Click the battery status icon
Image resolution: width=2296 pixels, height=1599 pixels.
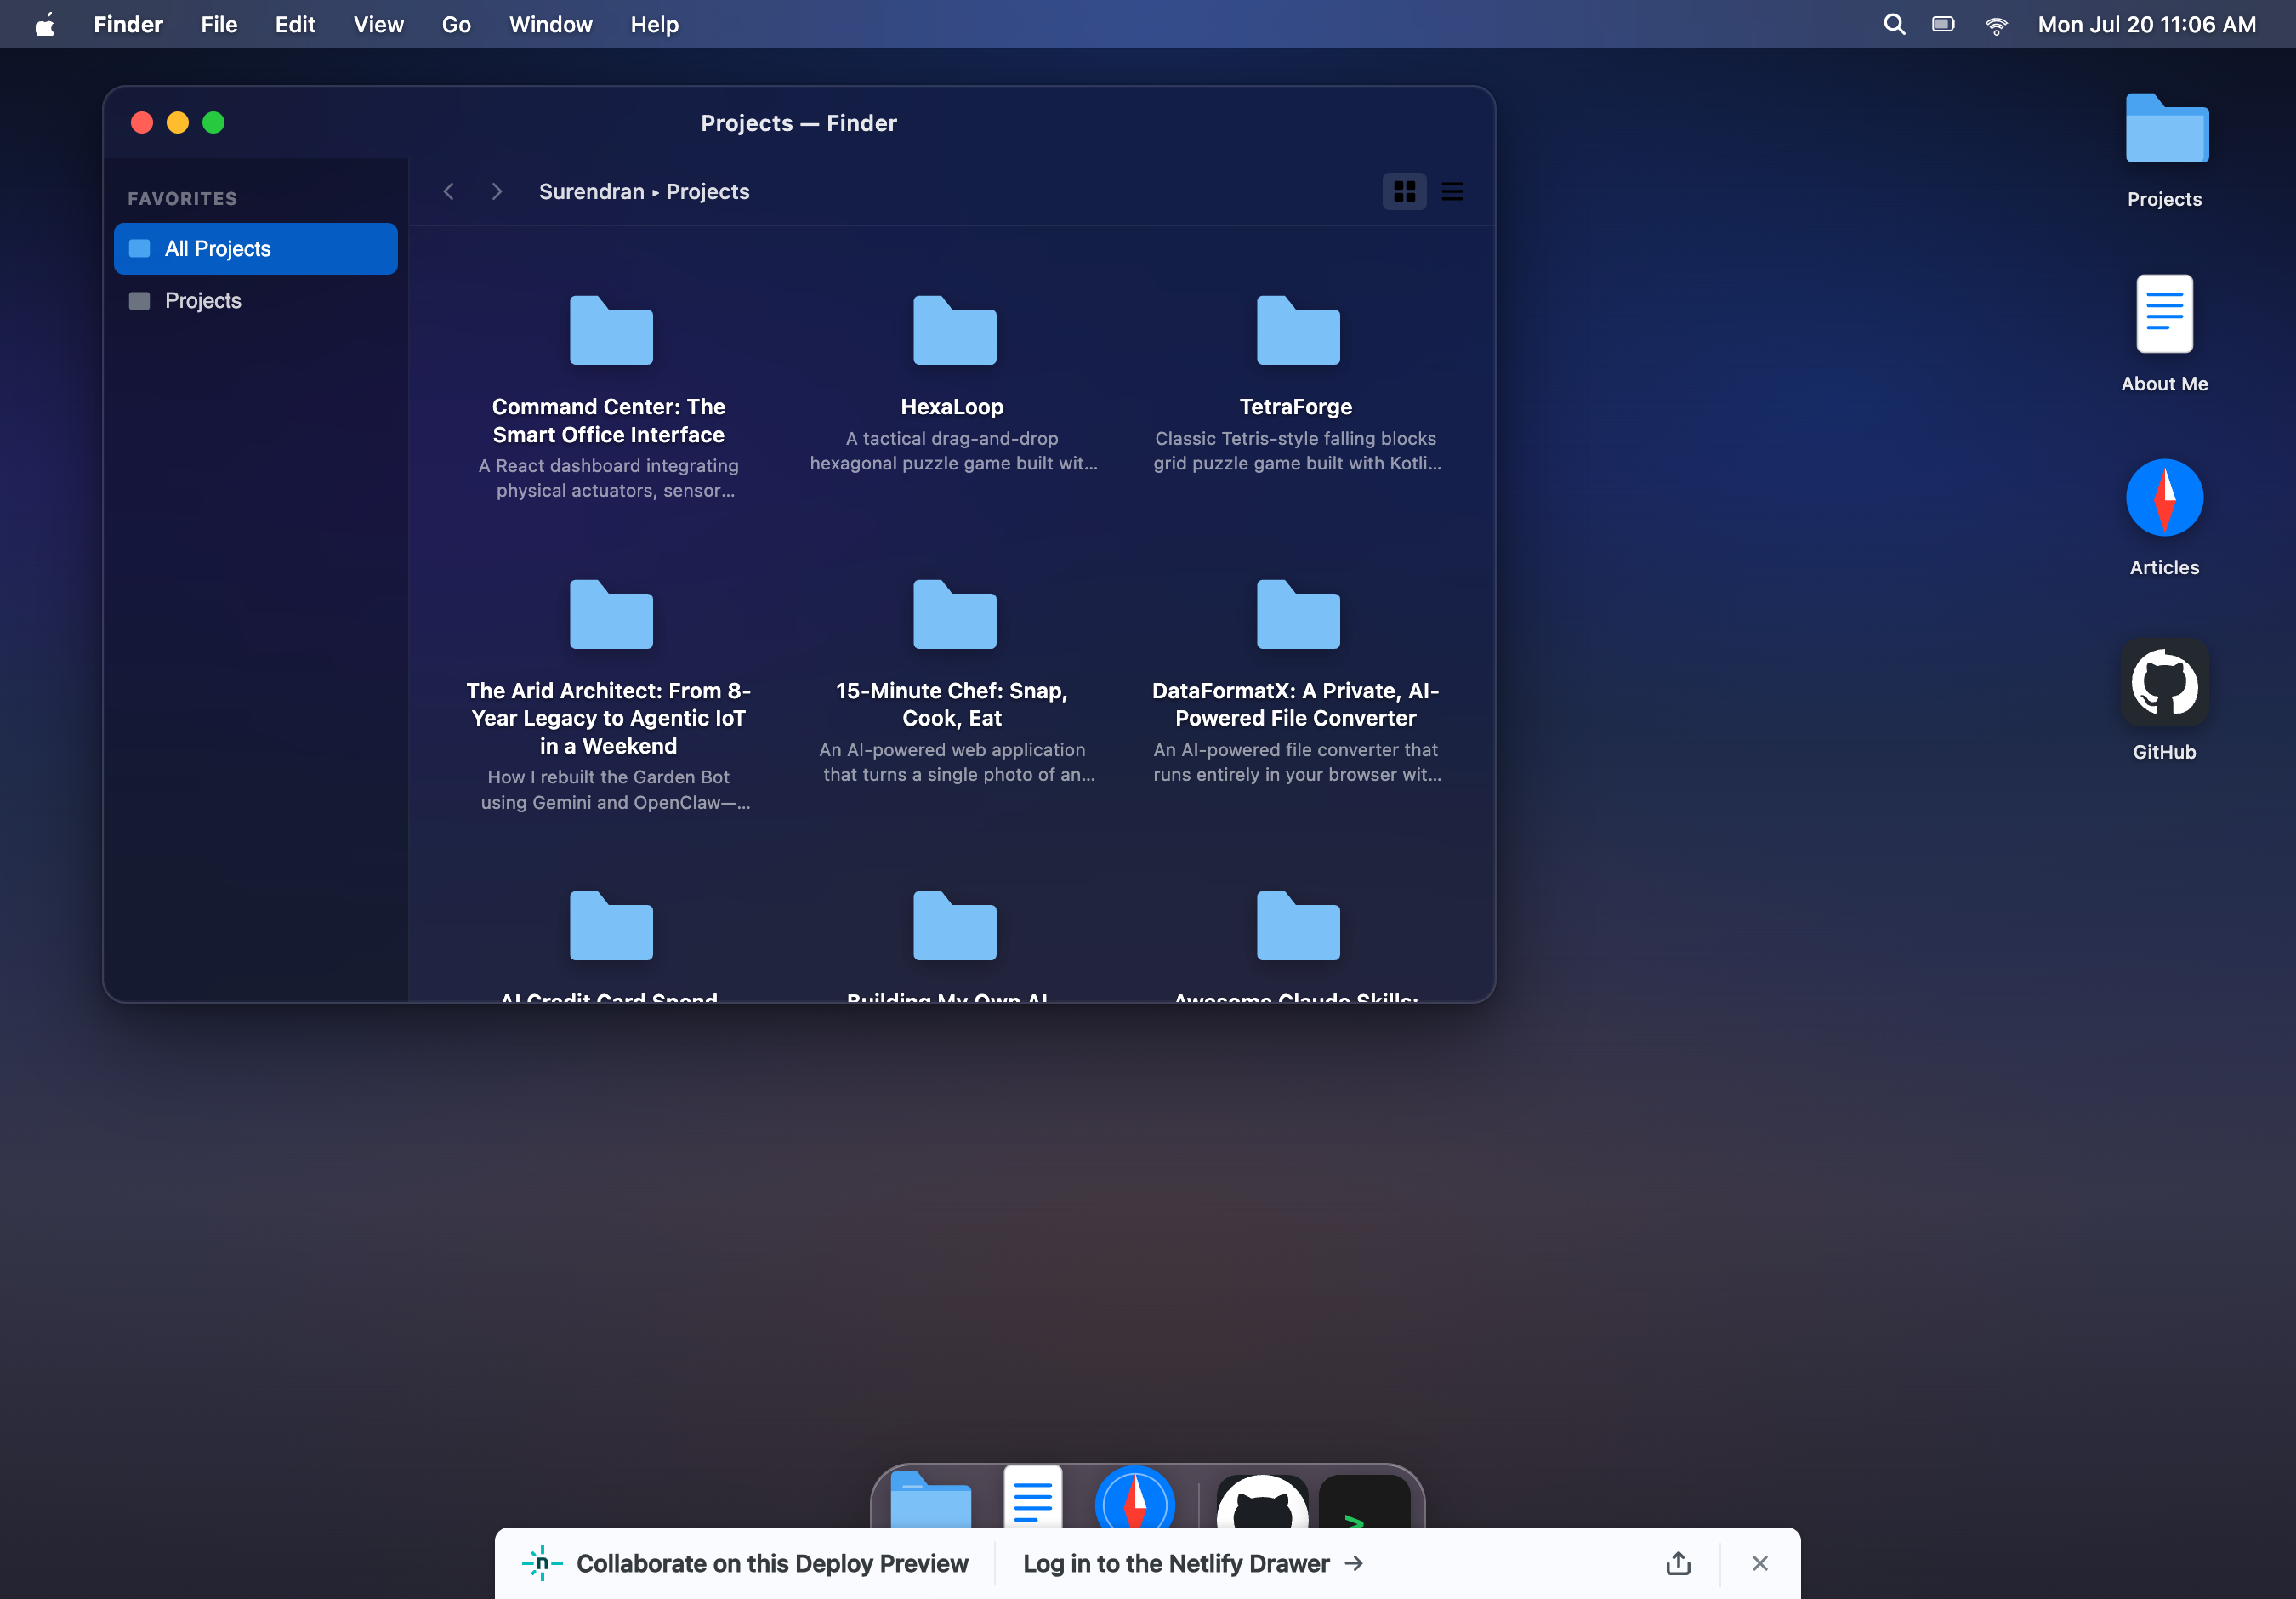[x=1943, y=24]
